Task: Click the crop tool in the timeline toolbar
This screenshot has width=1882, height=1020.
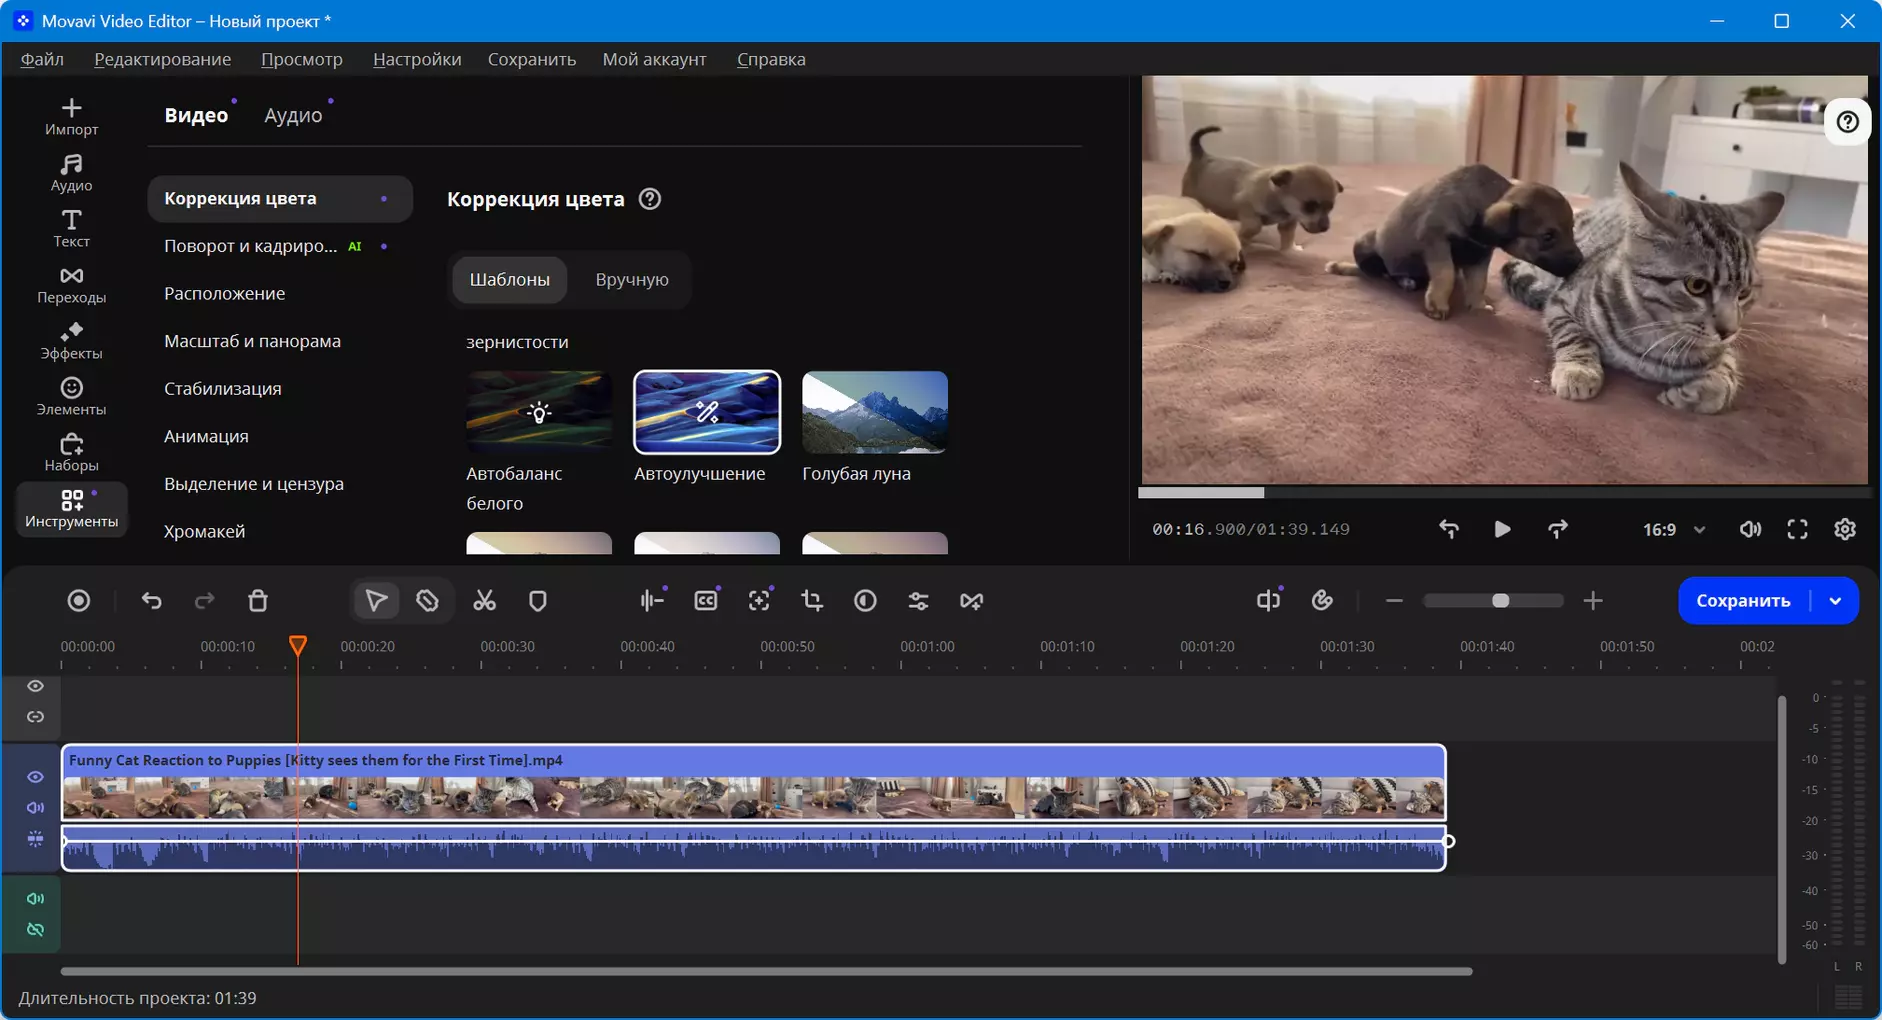Action: (x=812, y=601)
